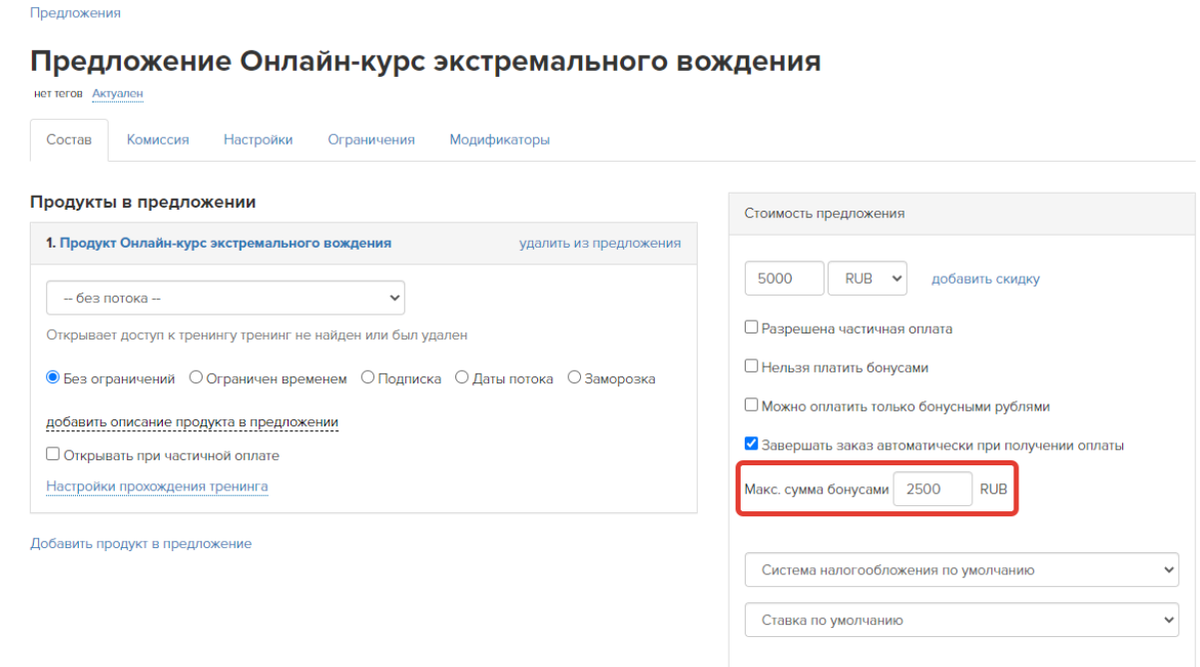The height and width of the screenshot is (667, 1200).
Task: Expand Ставка по умолчанию dropdown
Action: [962, 620]
